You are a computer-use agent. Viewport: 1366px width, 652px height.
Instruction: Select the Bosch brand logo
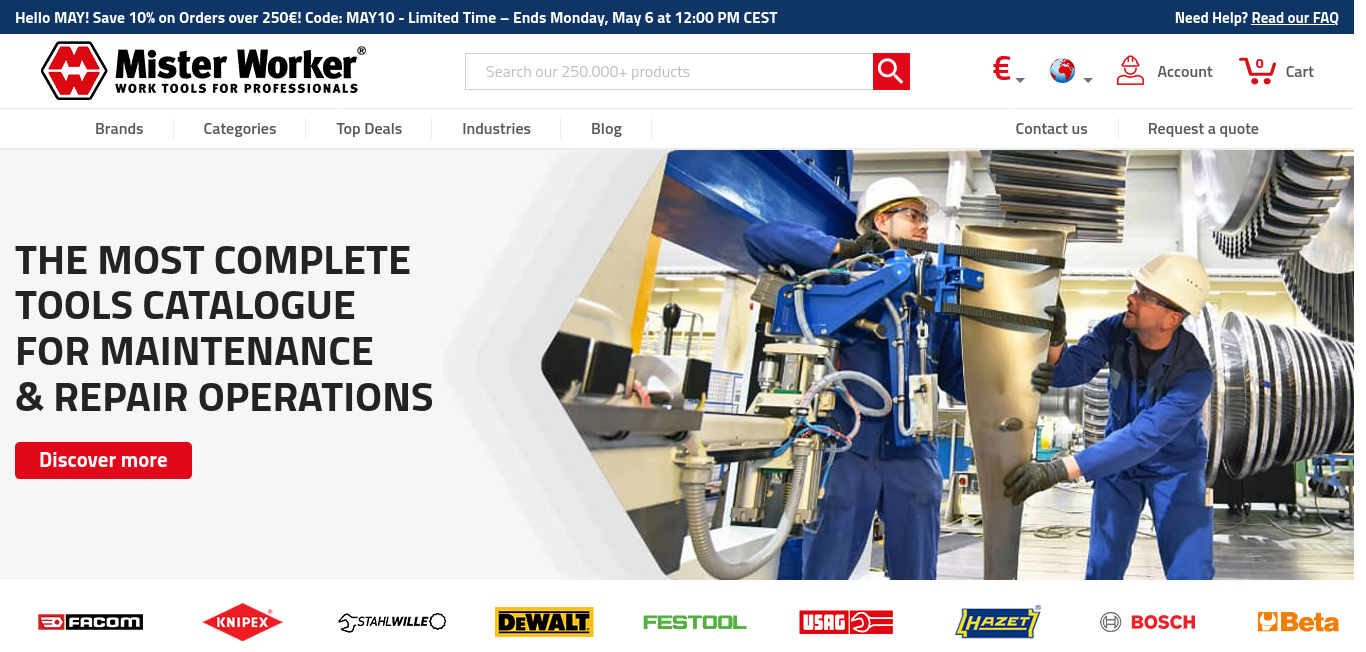(1148, 622)
